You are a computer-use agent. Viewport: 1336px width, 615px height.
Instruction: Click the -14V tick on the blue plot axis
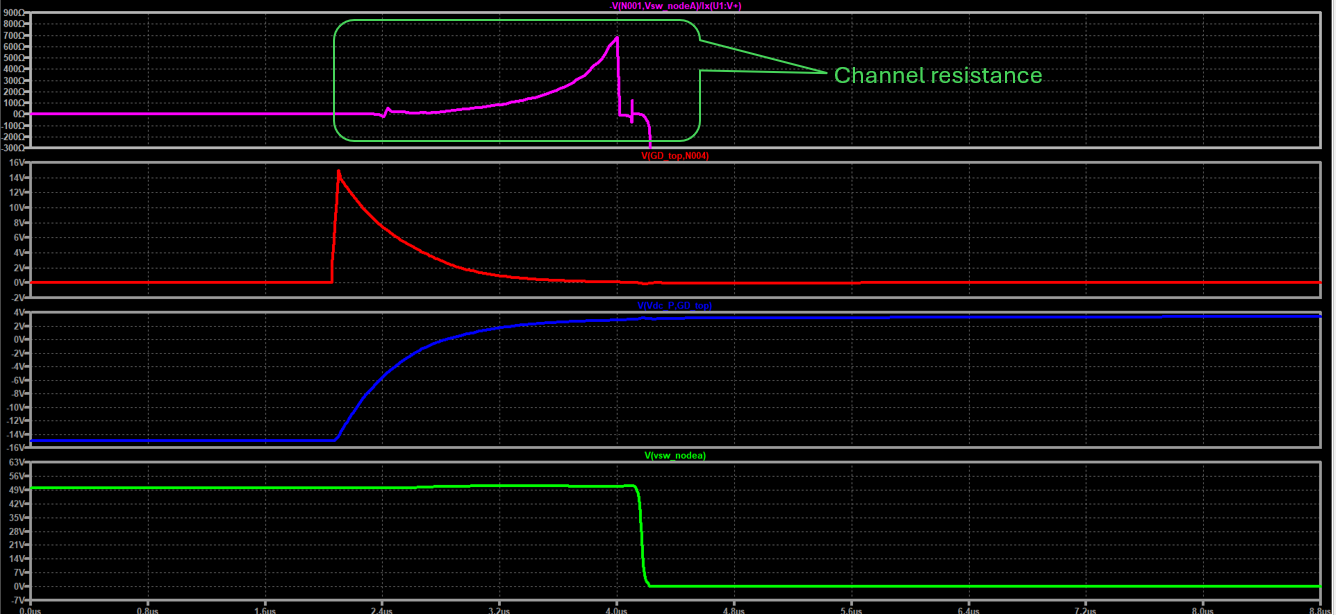click(14, 435)
